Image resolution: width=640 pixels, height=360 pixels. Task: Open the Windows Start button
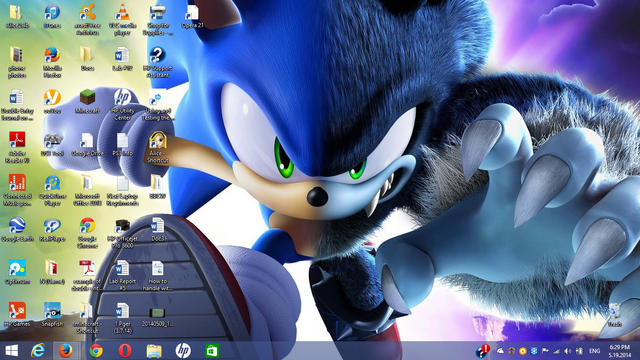[x=11, y=351]
